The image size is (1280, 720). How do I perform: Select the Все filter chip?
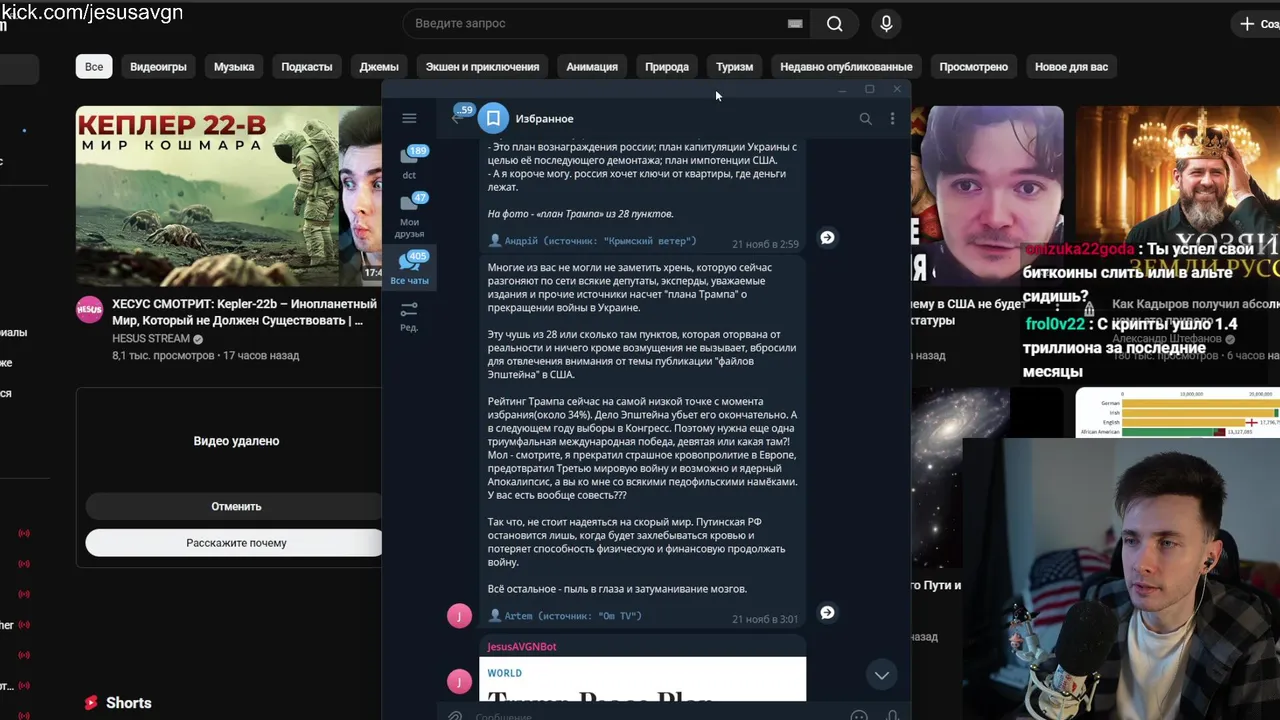(94, 67)
